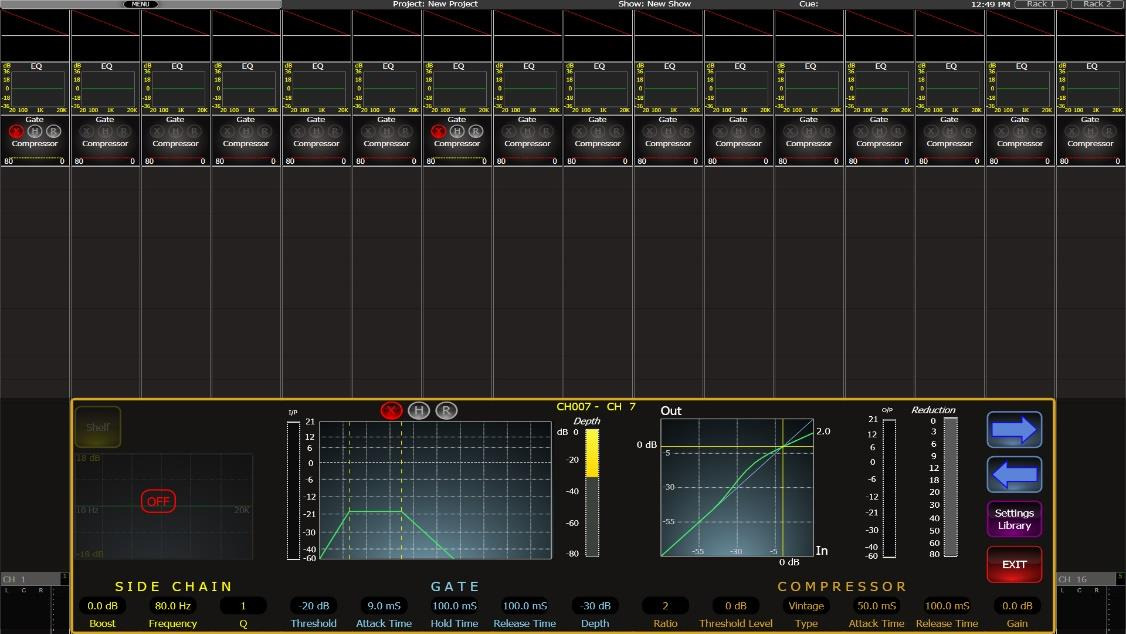Click channel 8's dimmed gate H icon
Screen dimensions: 1126x634
coord(528,132)
